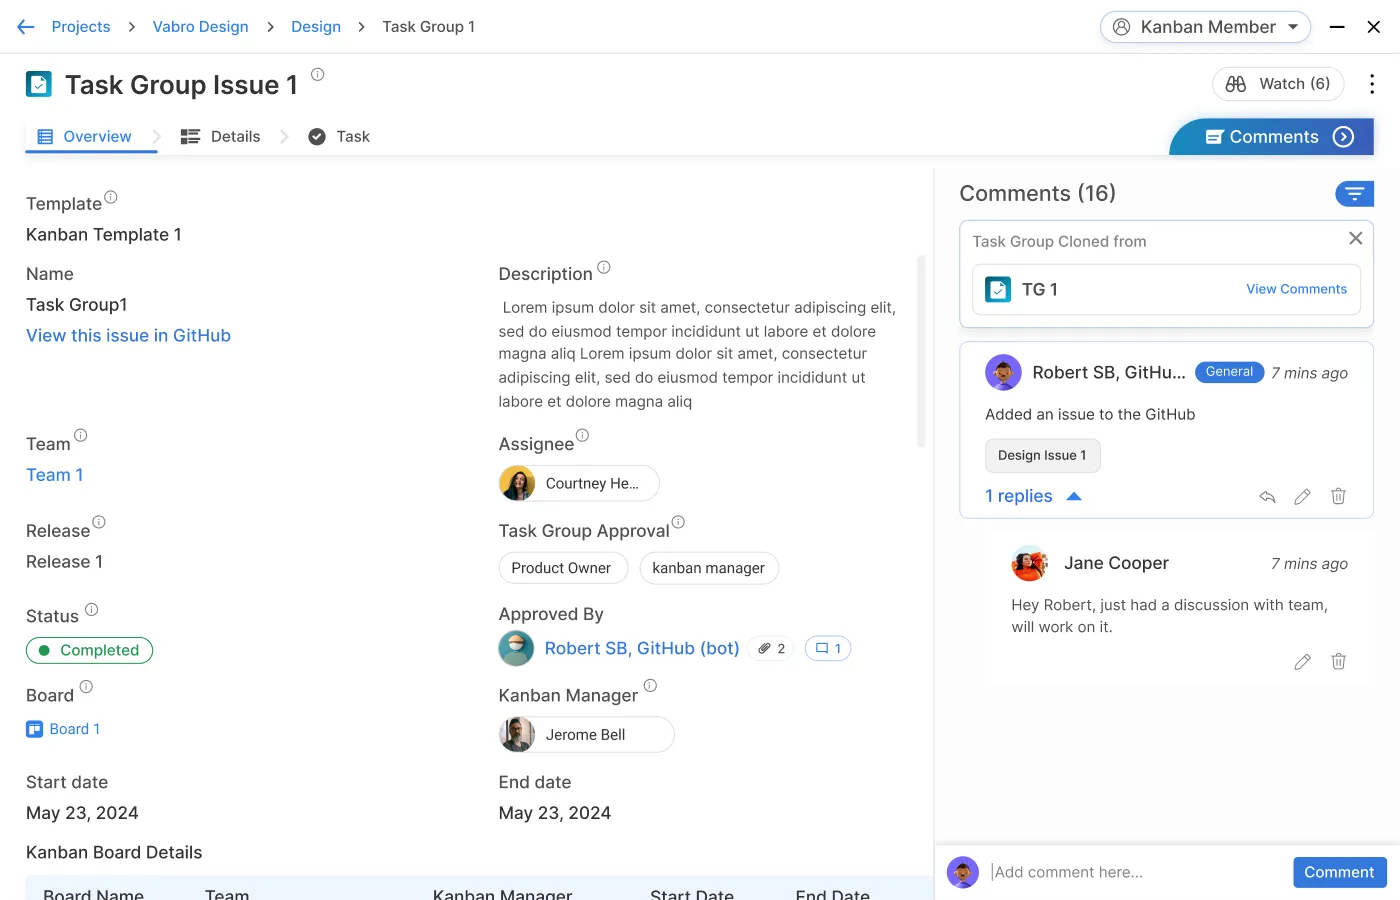Viewport: 1400px width, 900px height.
Task: Edit Jane Cooper's reply with pencil icon
Action: 1302,662
